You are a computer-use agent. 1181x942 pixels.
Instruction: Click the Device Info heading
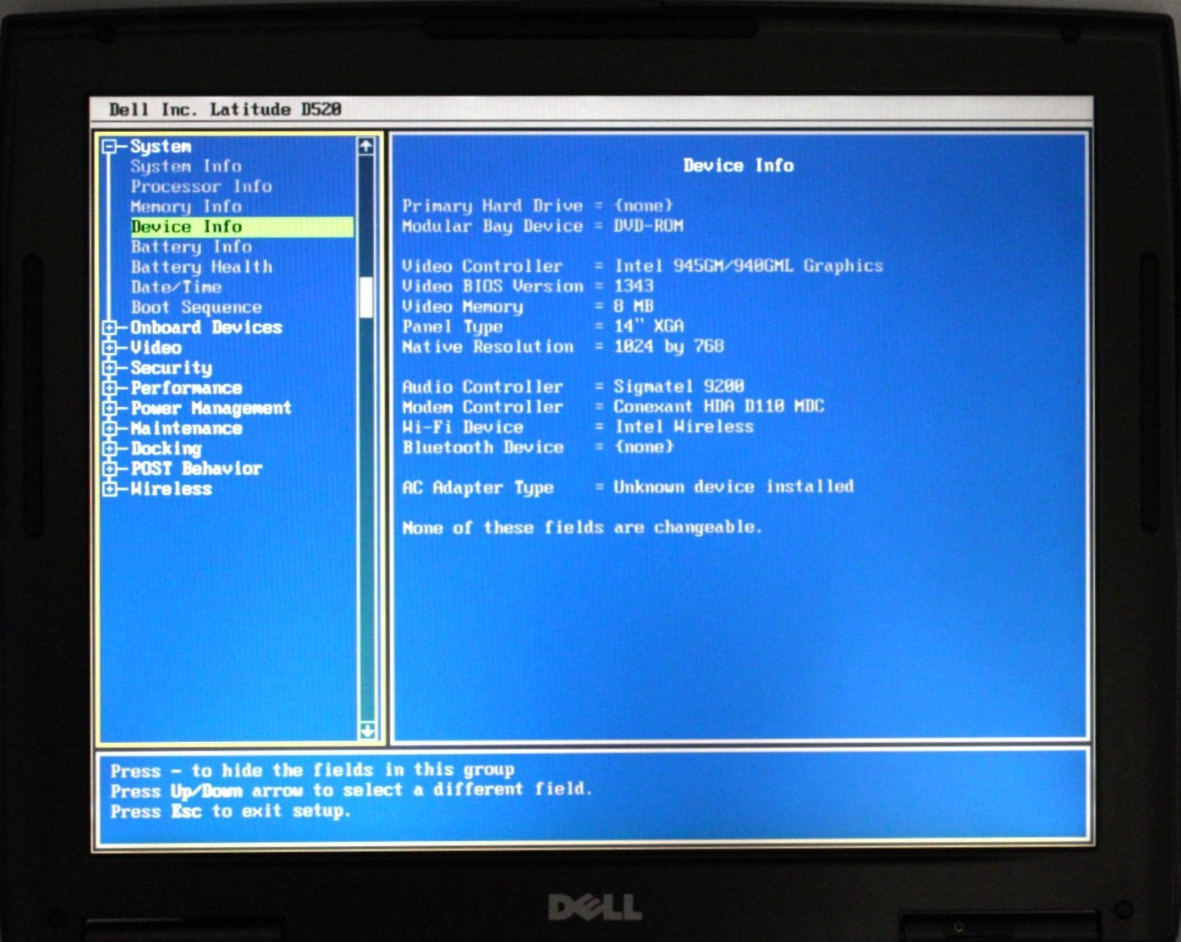click(738, 166)
